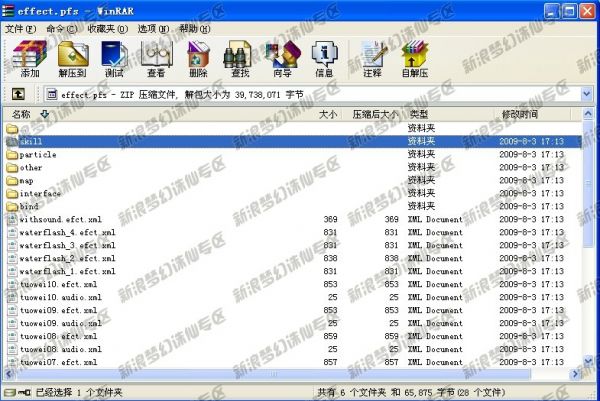Click the 解压到 (Extract To) icon
Screen dimensions: 600x401
coord(73,59)
